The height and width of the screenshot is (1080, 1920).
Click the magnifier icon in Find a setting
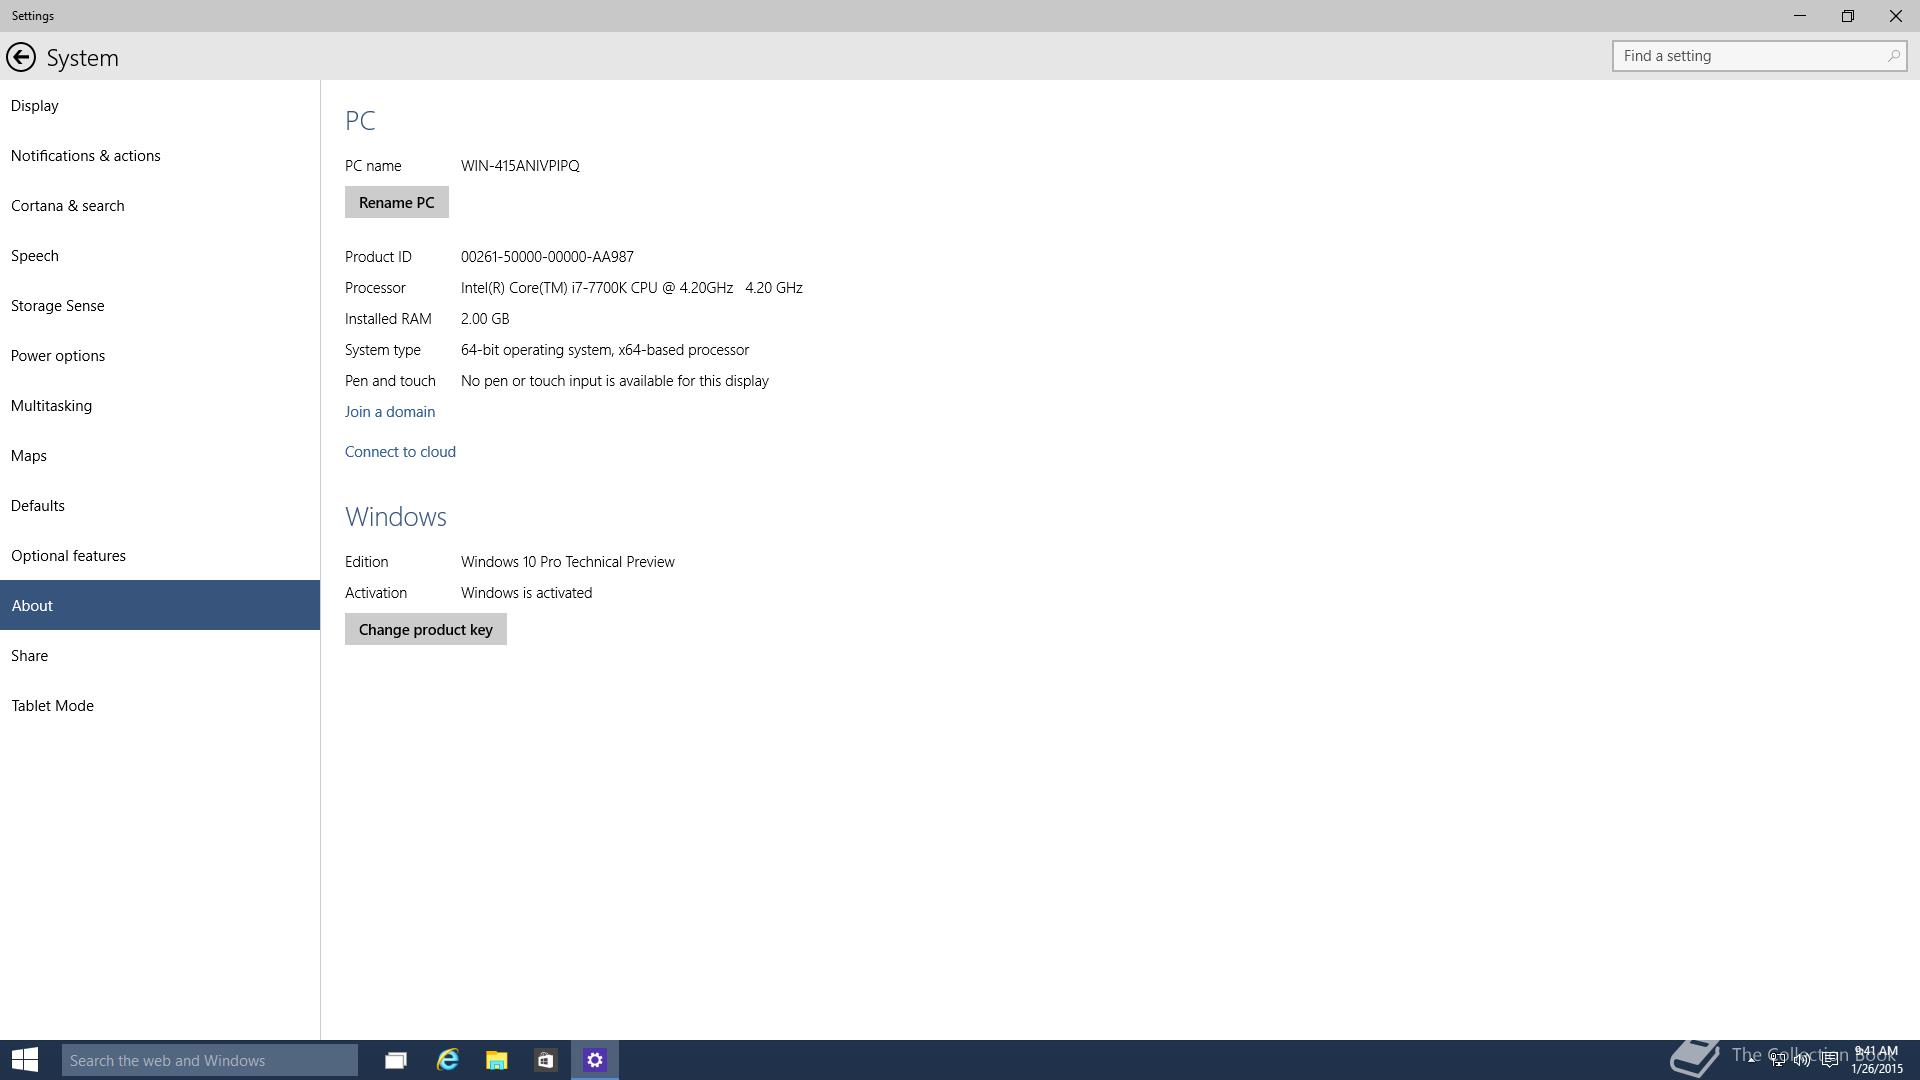1893,56
